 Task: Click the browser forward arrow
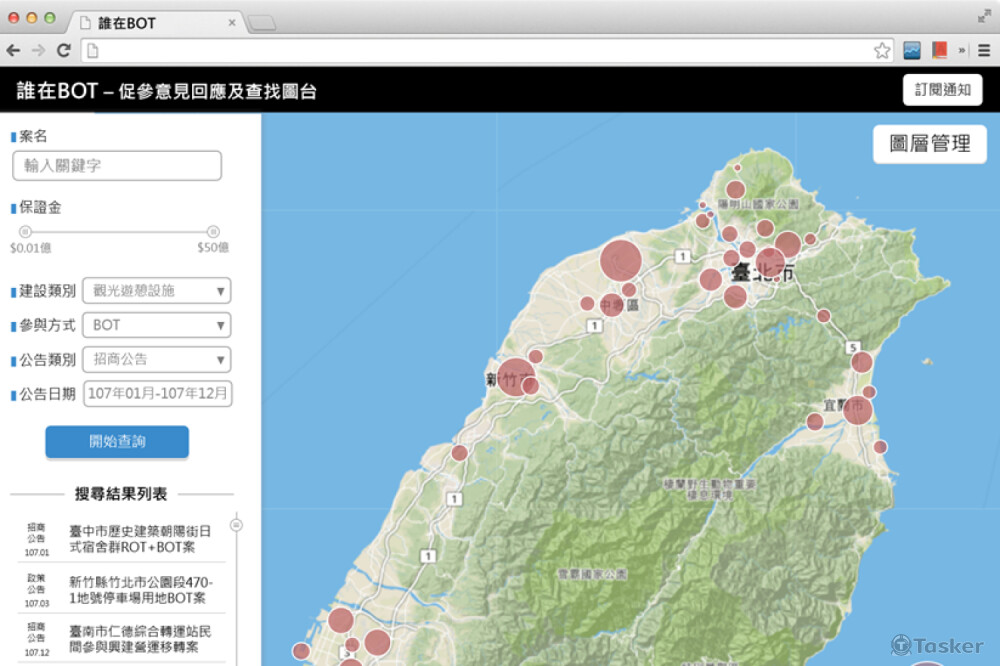coord(38,50)
